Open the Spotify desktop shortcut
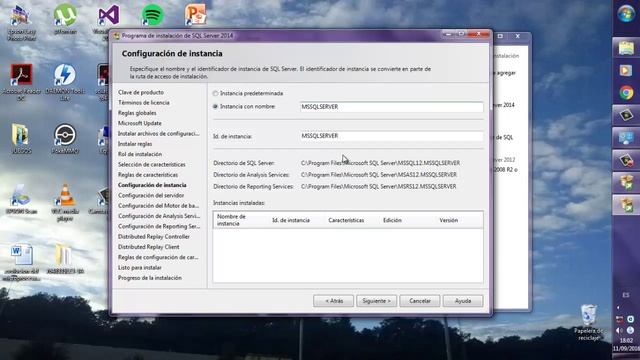Screen dimensions: 640x360 point(153,15)
